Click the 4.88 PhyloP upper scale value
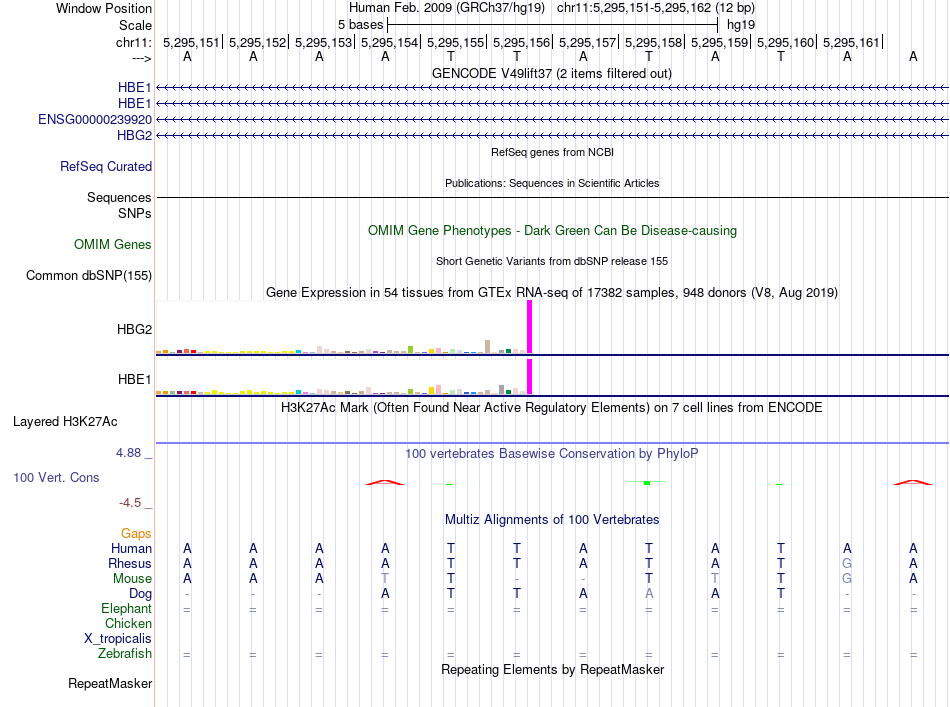 pos(128,453)
